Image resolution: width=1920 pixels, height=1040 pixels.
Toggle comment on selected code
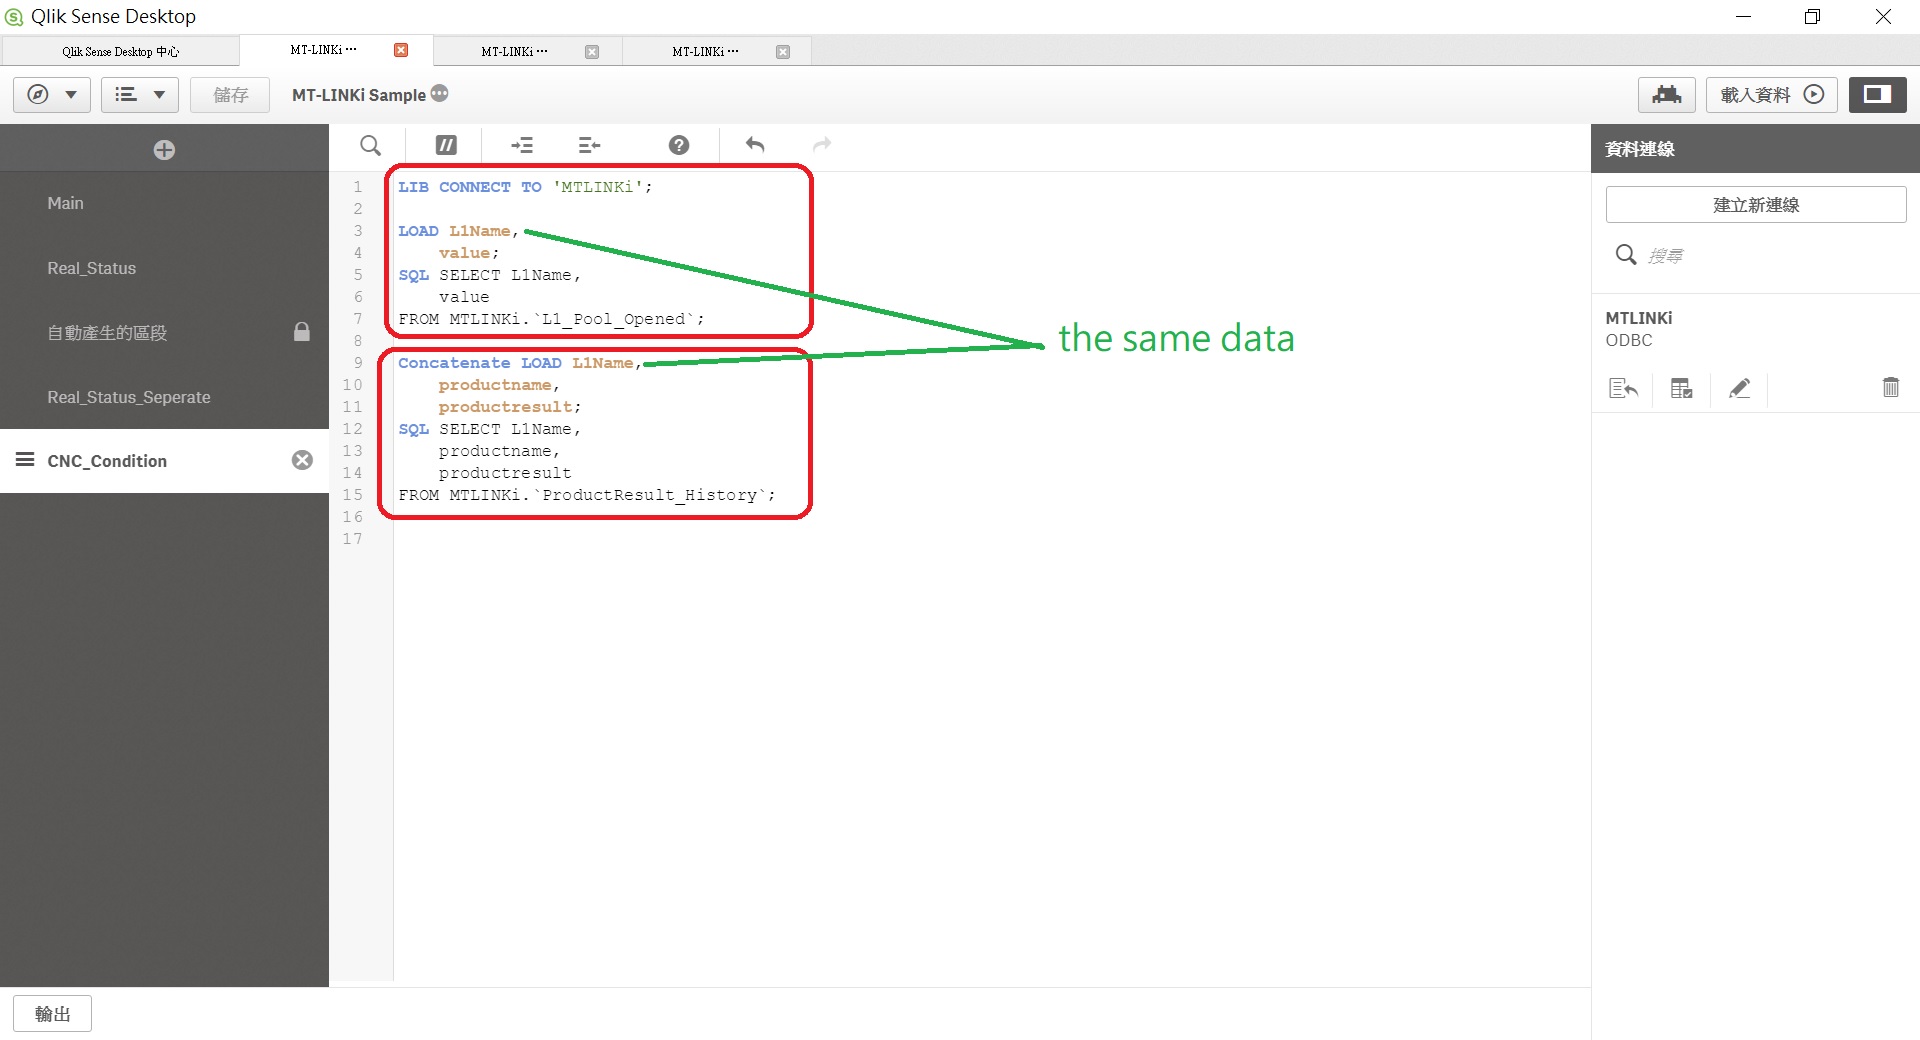coord(446,146)
